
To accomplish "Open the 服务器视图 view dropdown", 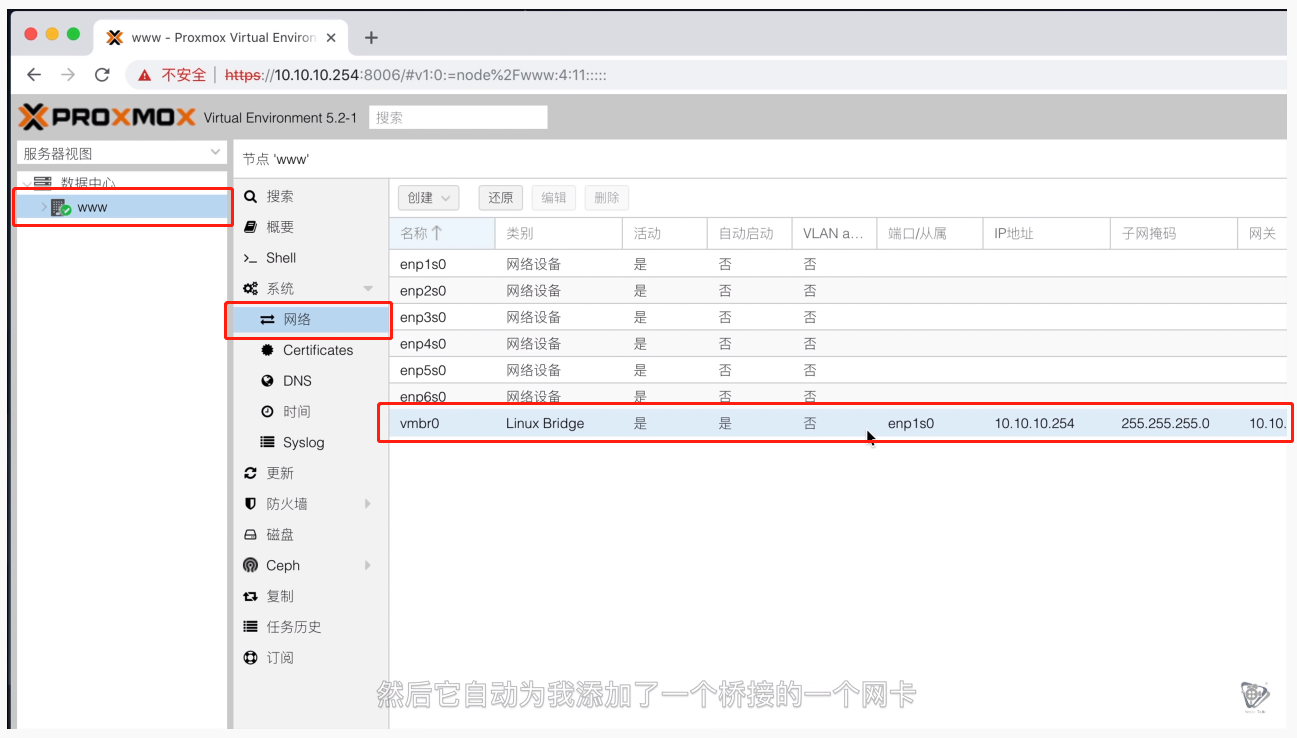I will [122, 153].
